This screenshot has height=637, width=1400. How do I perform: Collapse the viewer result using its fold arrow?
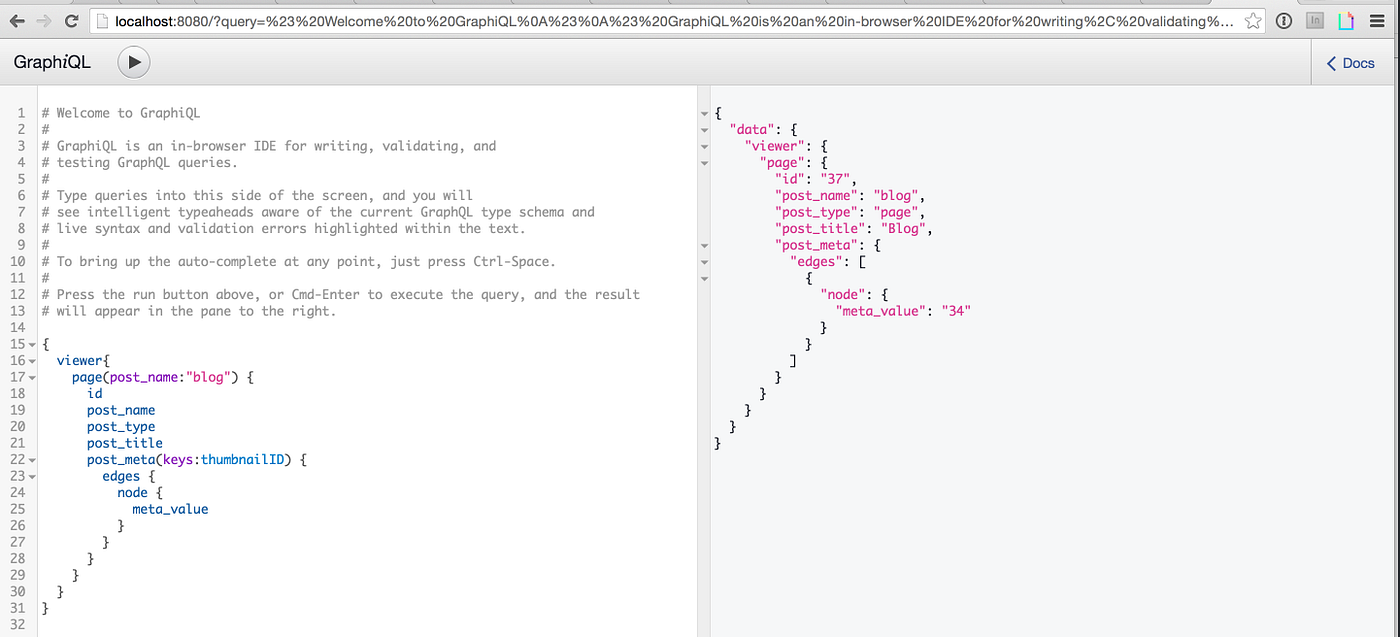(705, 145)
